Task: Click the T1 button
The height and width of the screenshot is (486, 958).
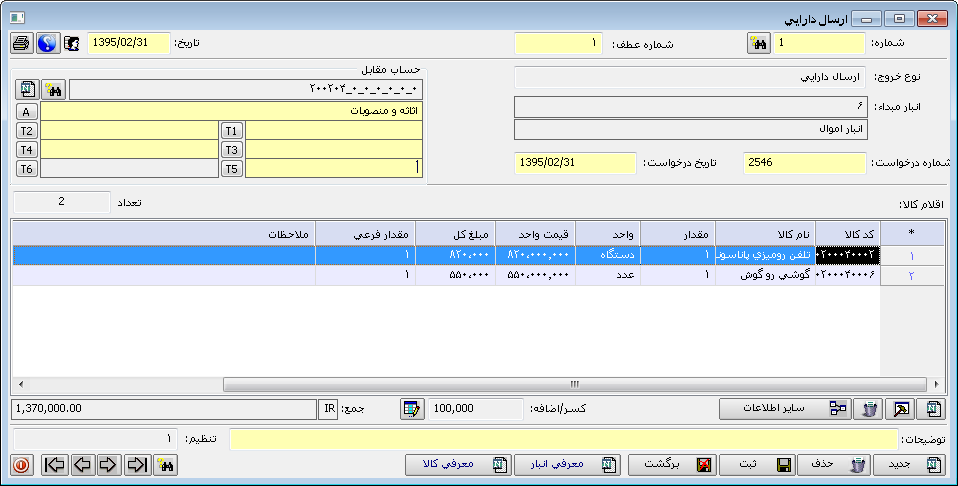Action: tap(232, 131)
